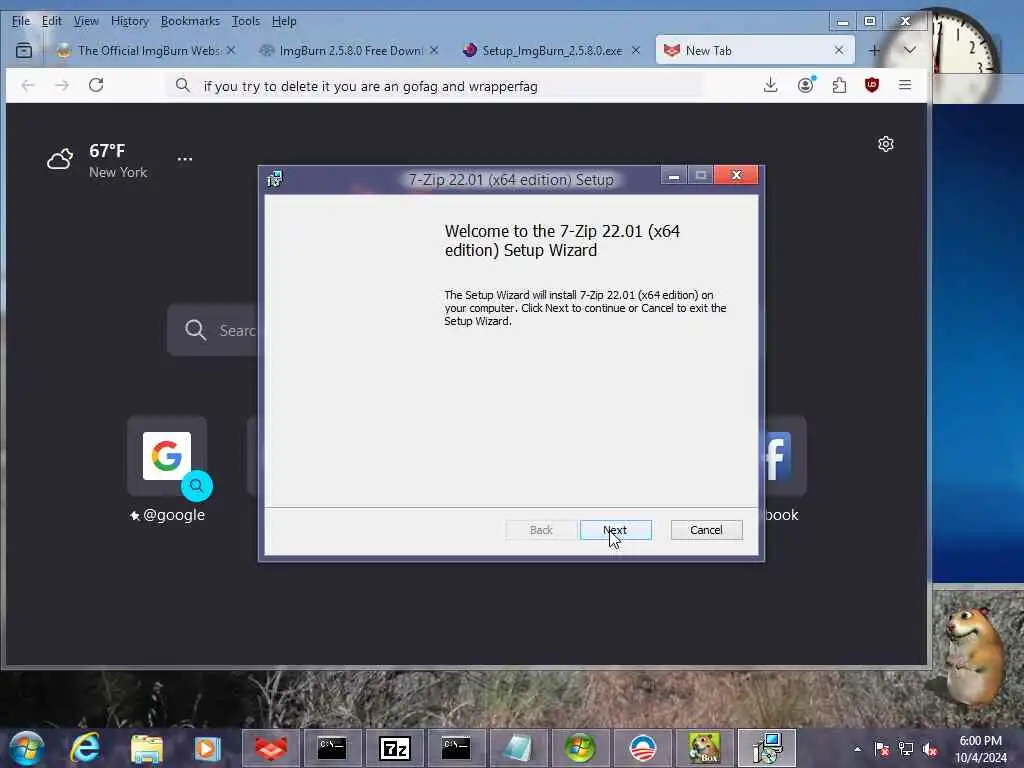The height and width of the screenshot is (768, 1024).
Task: Open the uBlock Origin shield icon
Action: [x=872, y=85]
